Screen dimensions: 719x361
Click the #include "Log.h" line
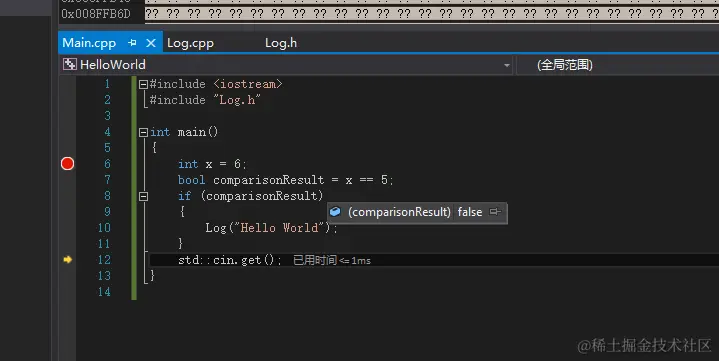point(205,100)
